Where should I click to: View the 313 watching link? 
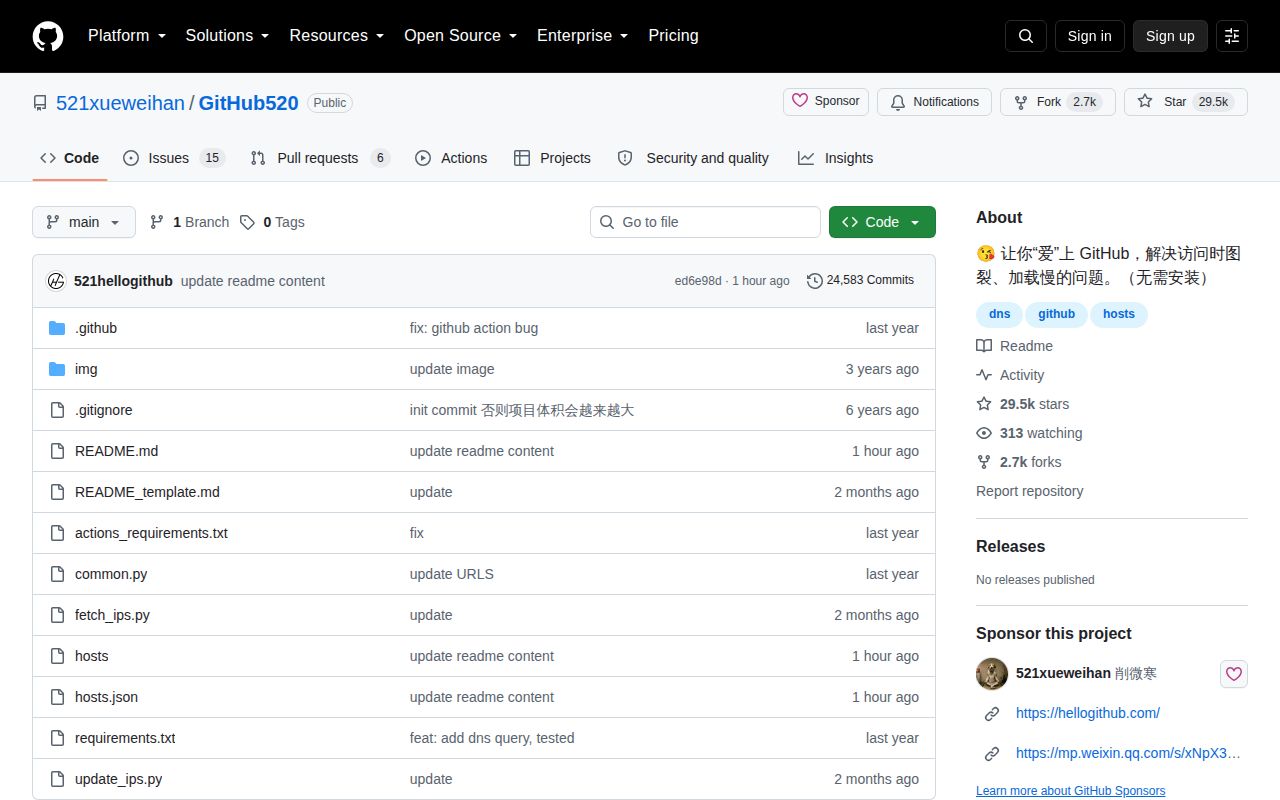1029,433
